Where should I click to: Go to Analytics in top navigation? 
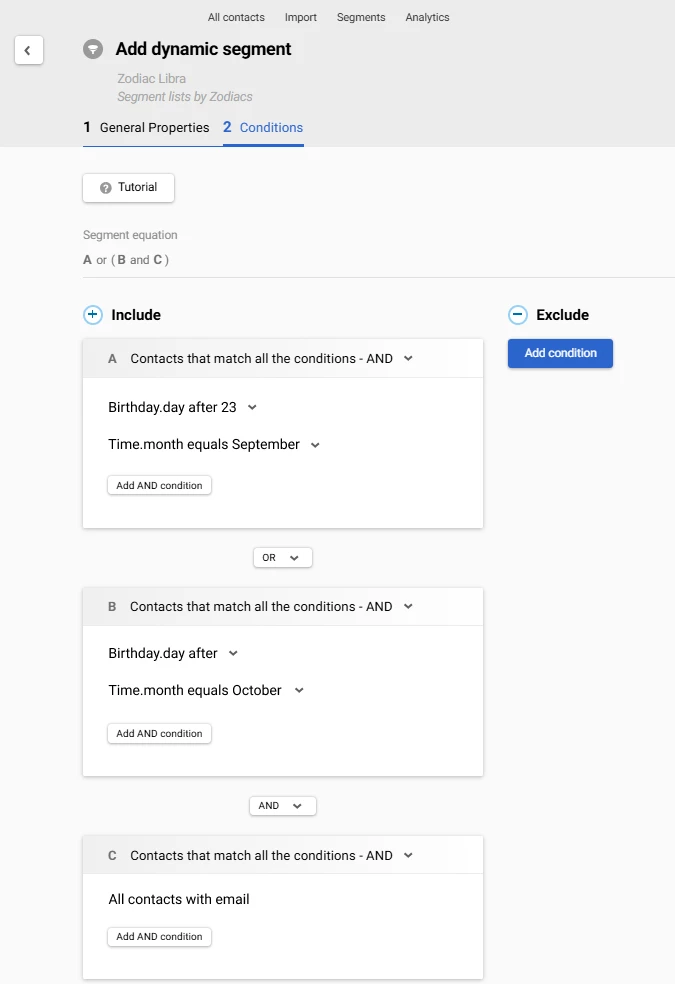(427, 18)
